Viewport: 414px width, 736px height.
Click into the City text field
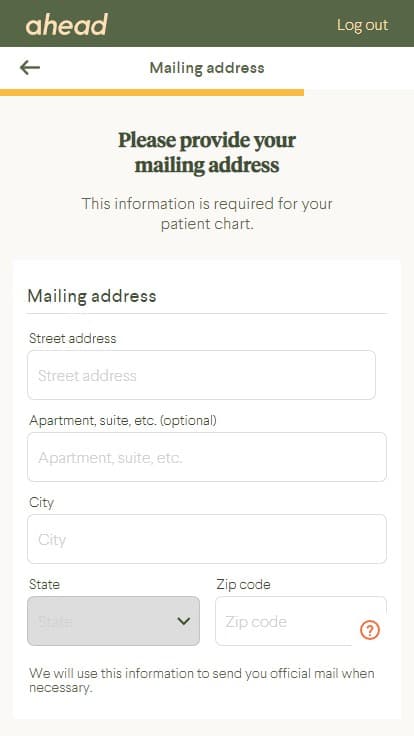click(x=207, y=539)
